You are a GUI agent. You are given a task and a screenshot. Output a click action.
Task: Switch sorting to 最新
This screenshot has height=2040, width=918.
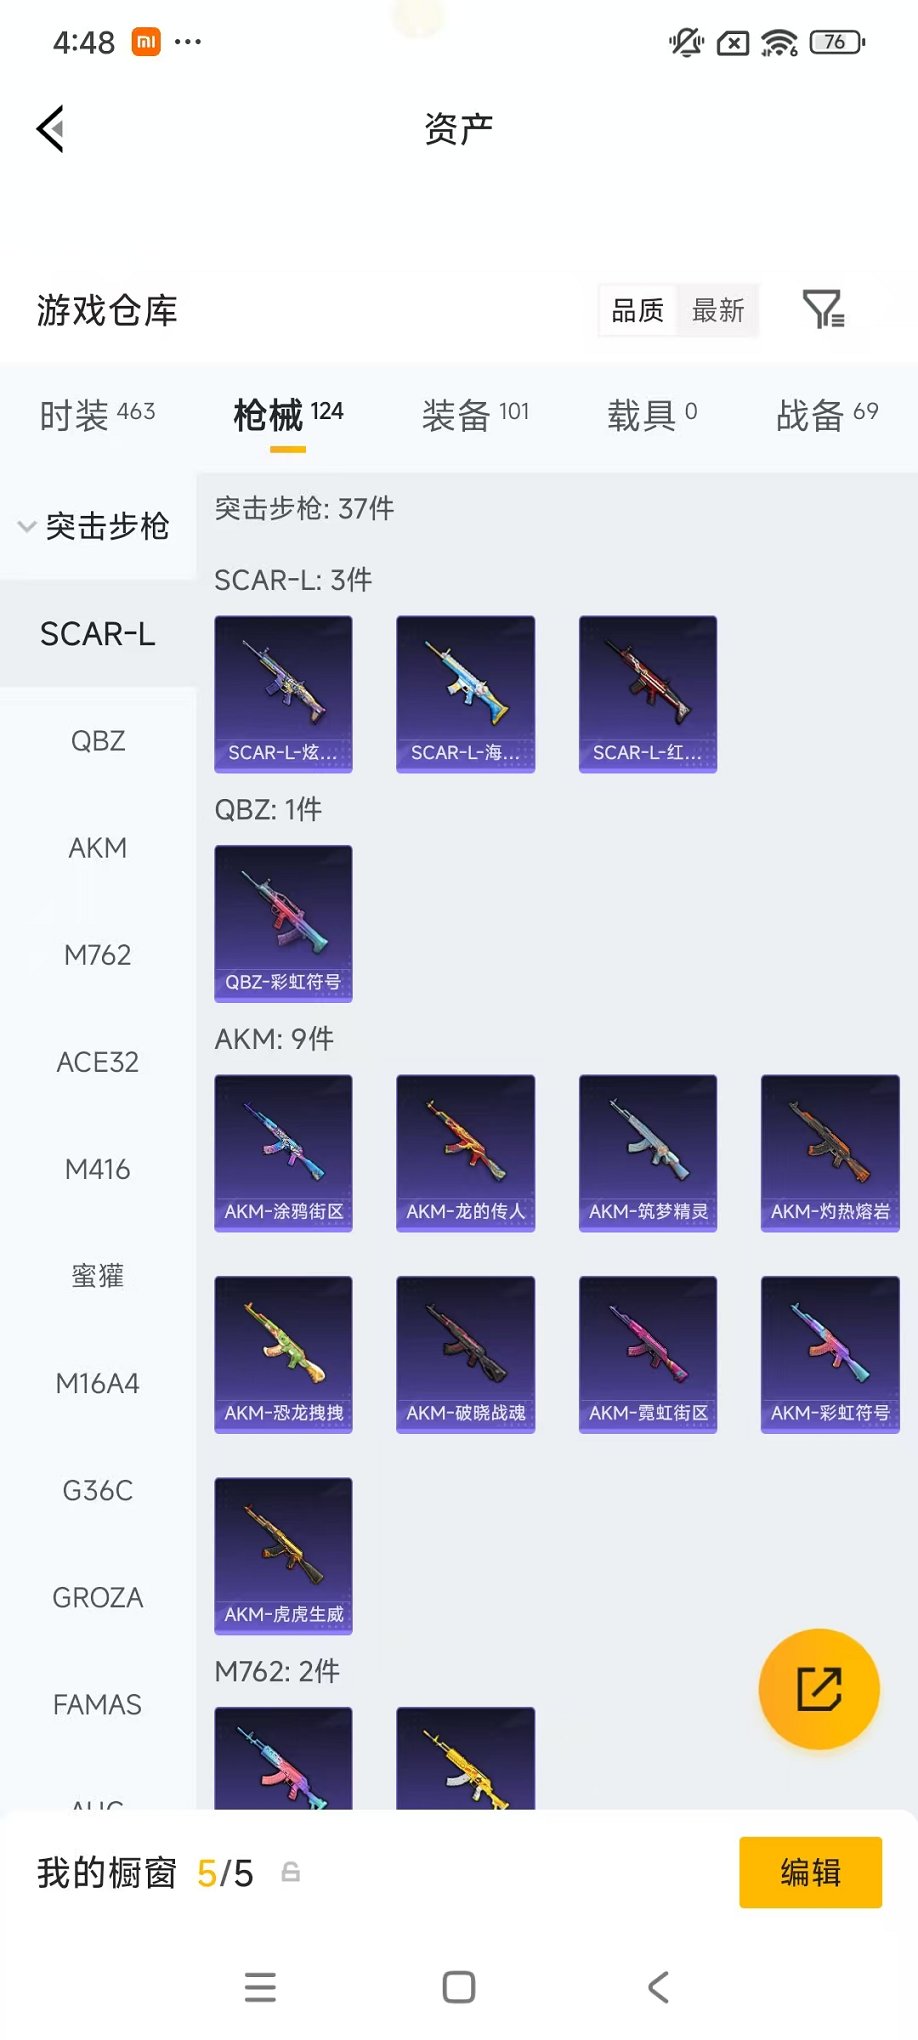coord(718,311)
